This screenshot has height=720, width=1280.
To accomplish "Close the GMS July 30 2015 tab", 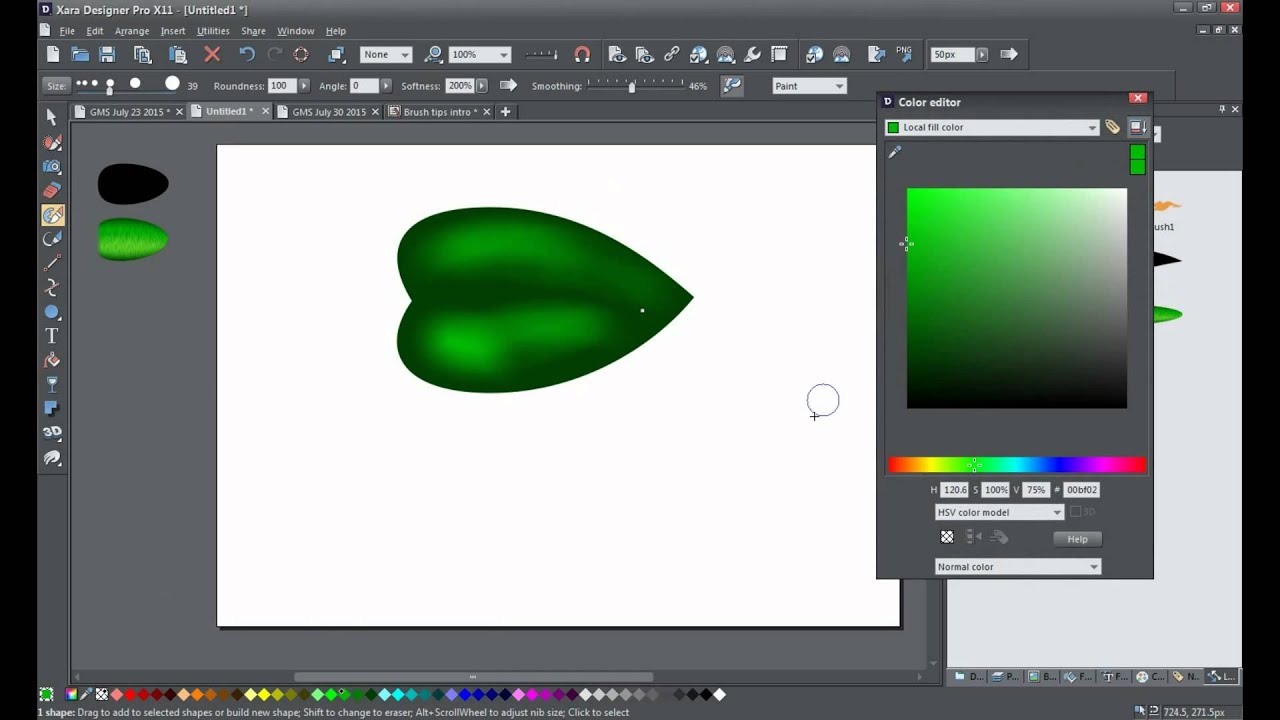I will point(375,112).
